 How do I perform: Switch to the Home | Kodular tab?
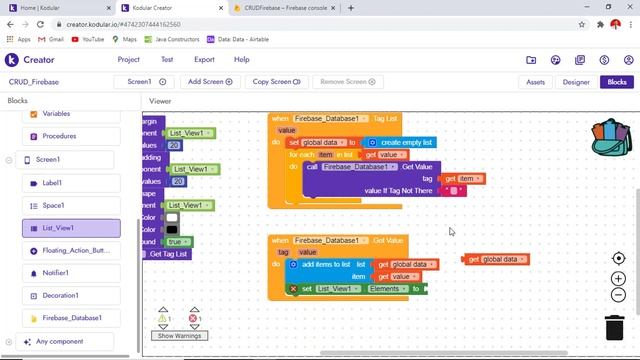pyautogui.click(x=60, y=8)
